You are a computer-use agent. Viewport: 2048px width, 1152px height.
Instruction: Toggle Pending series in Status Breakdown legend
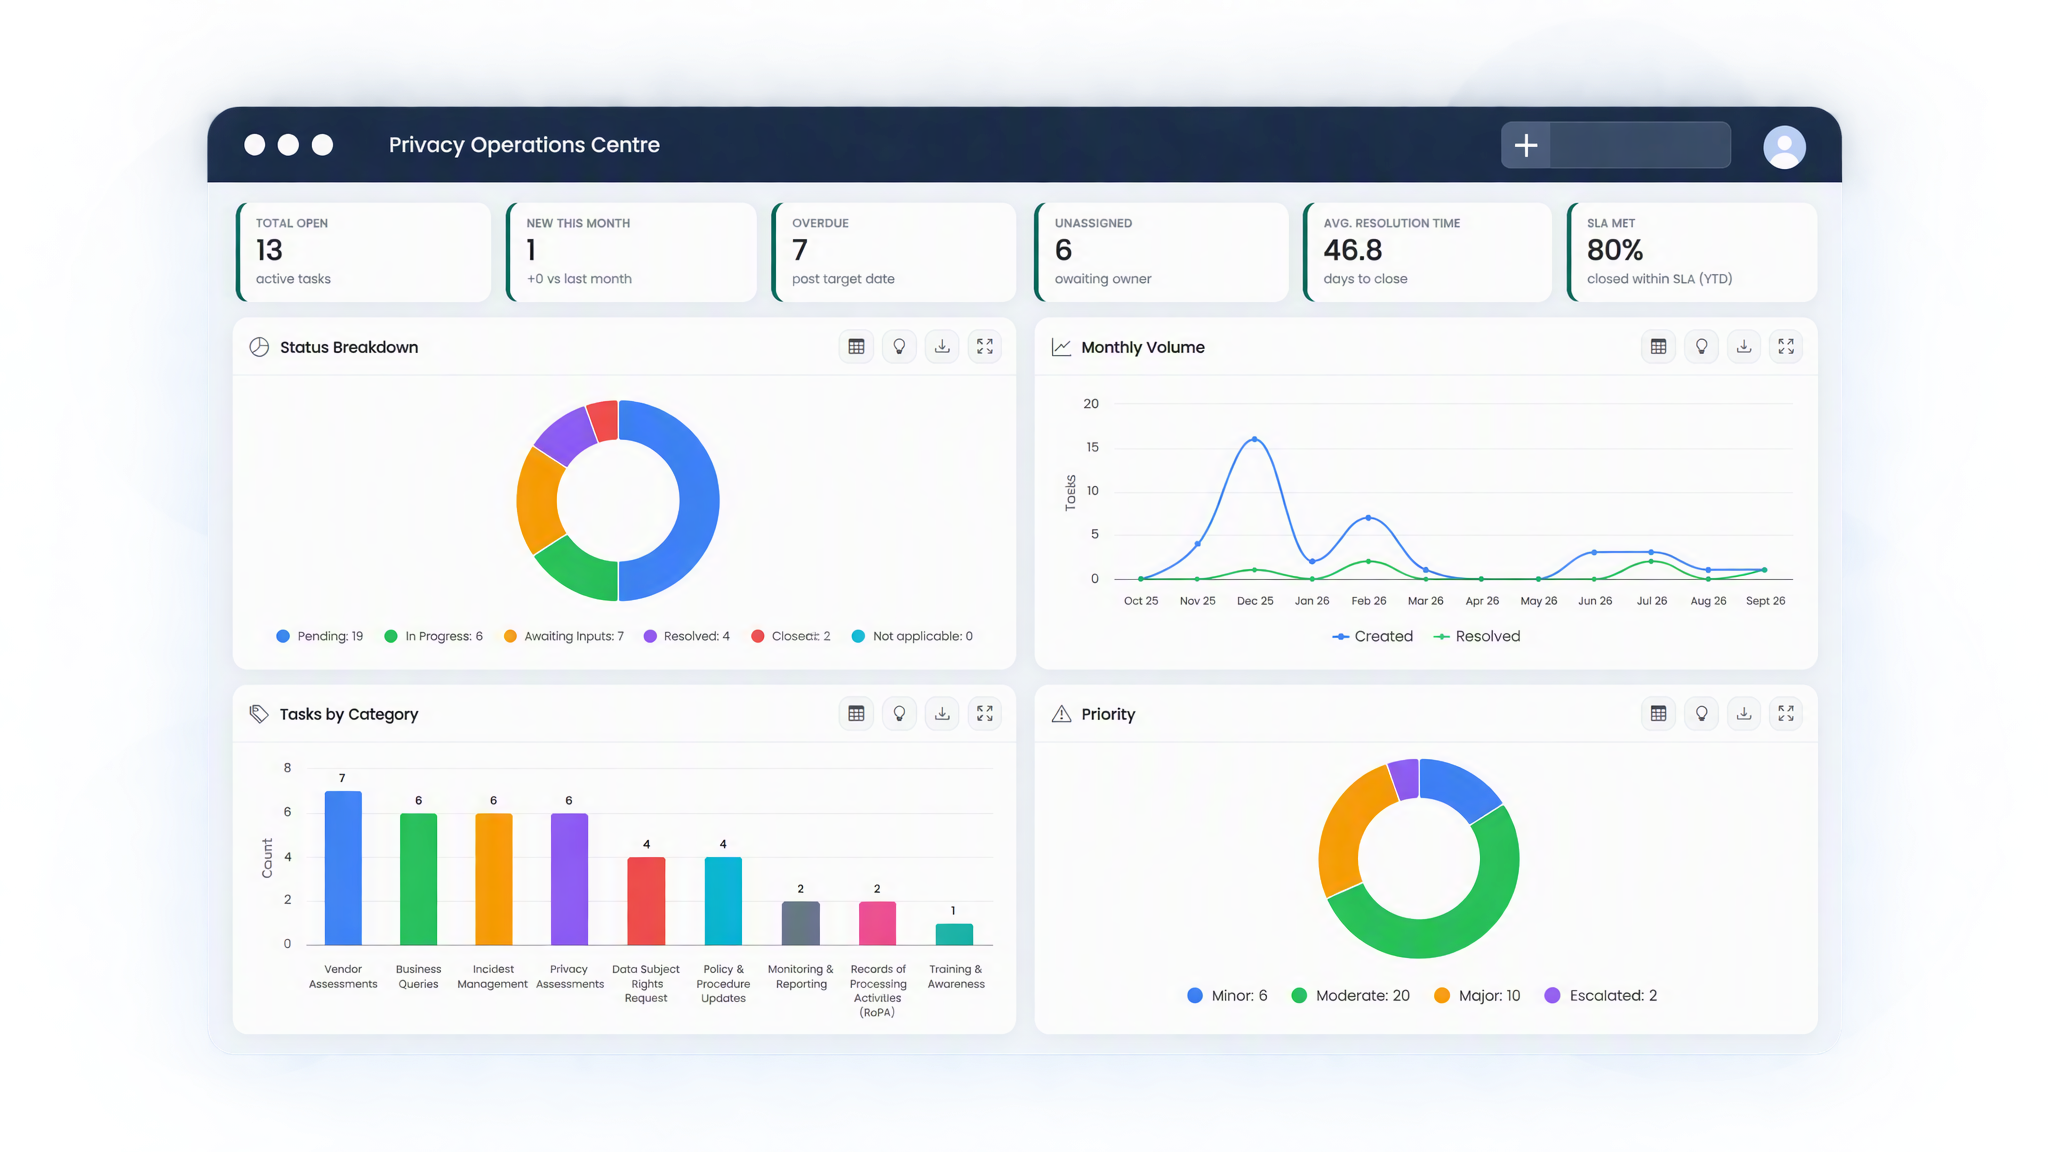[x=320, y=636]
